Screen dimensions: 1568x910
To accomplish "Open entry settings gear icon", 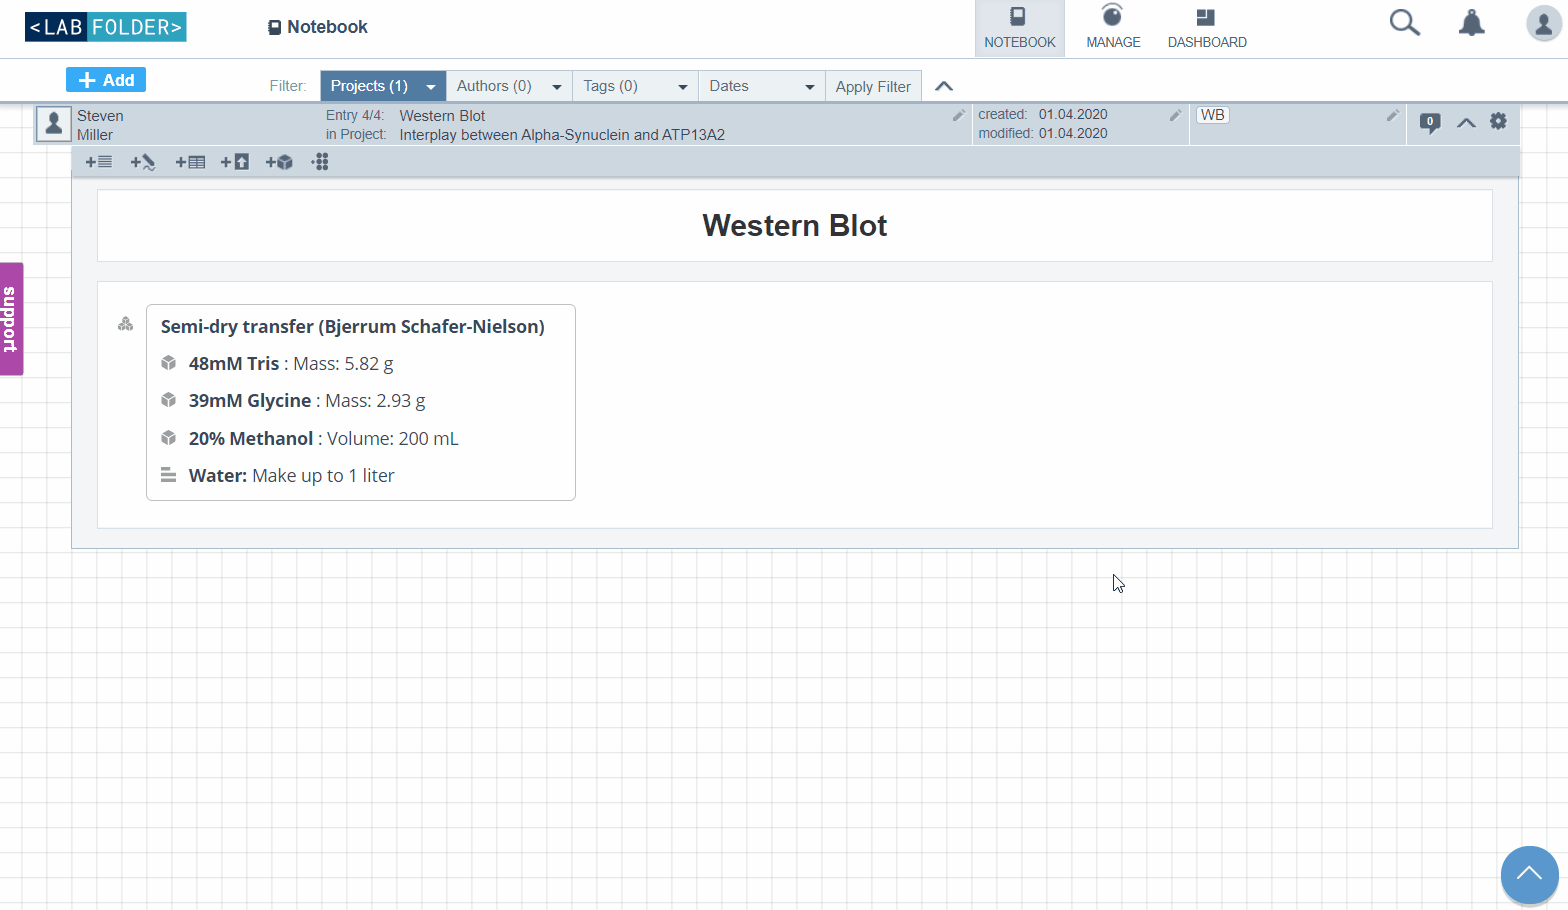I will pyautogui.click(x=1498, y=121).
